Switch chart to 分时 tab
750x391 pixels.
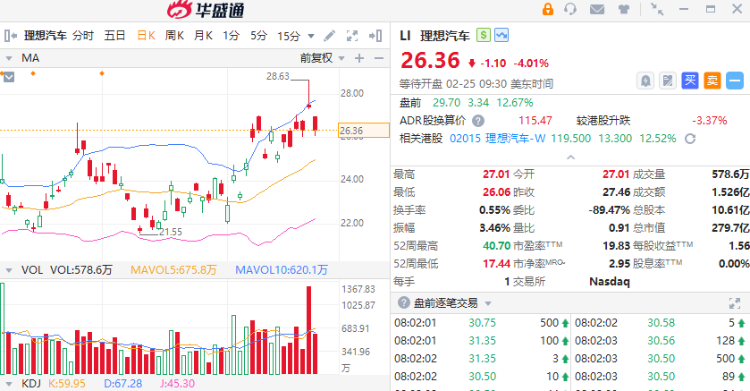click(83, 35)
